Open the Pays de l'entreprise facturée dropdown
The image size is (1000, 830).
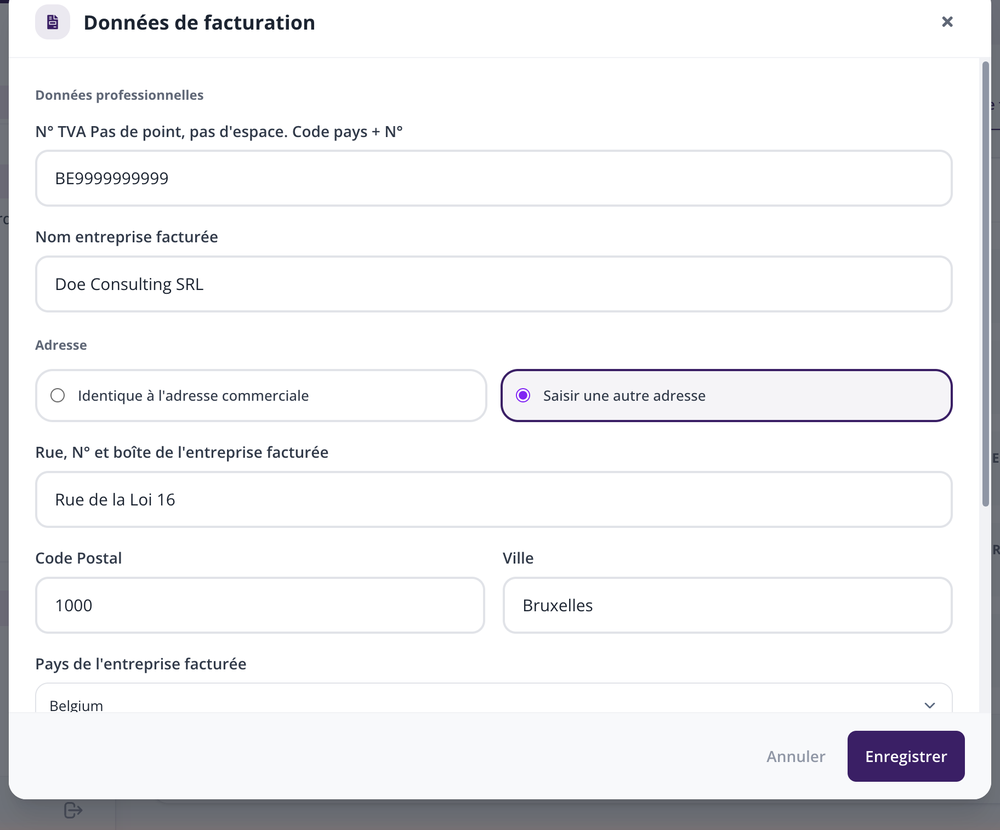click(x=494, y=699)
